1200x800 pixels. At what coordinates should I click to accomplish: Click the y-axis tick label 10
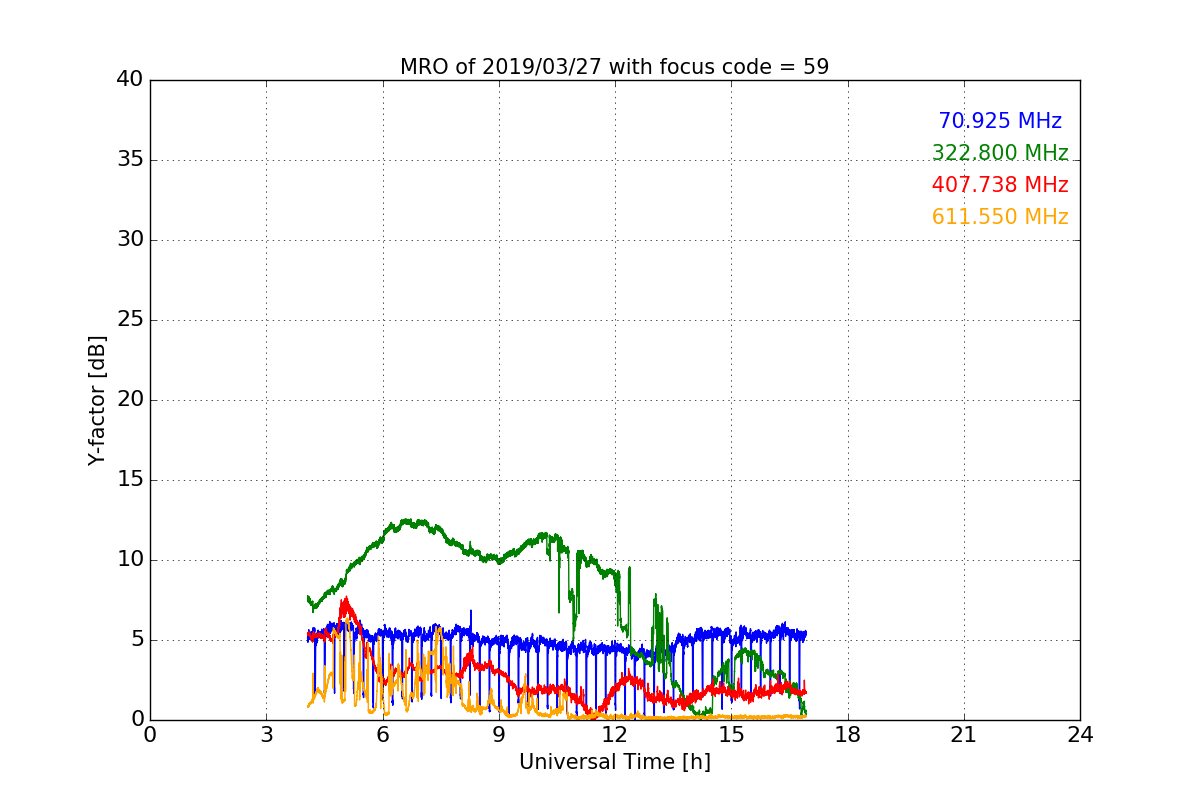pyautogui.click(x=130, y=560)
